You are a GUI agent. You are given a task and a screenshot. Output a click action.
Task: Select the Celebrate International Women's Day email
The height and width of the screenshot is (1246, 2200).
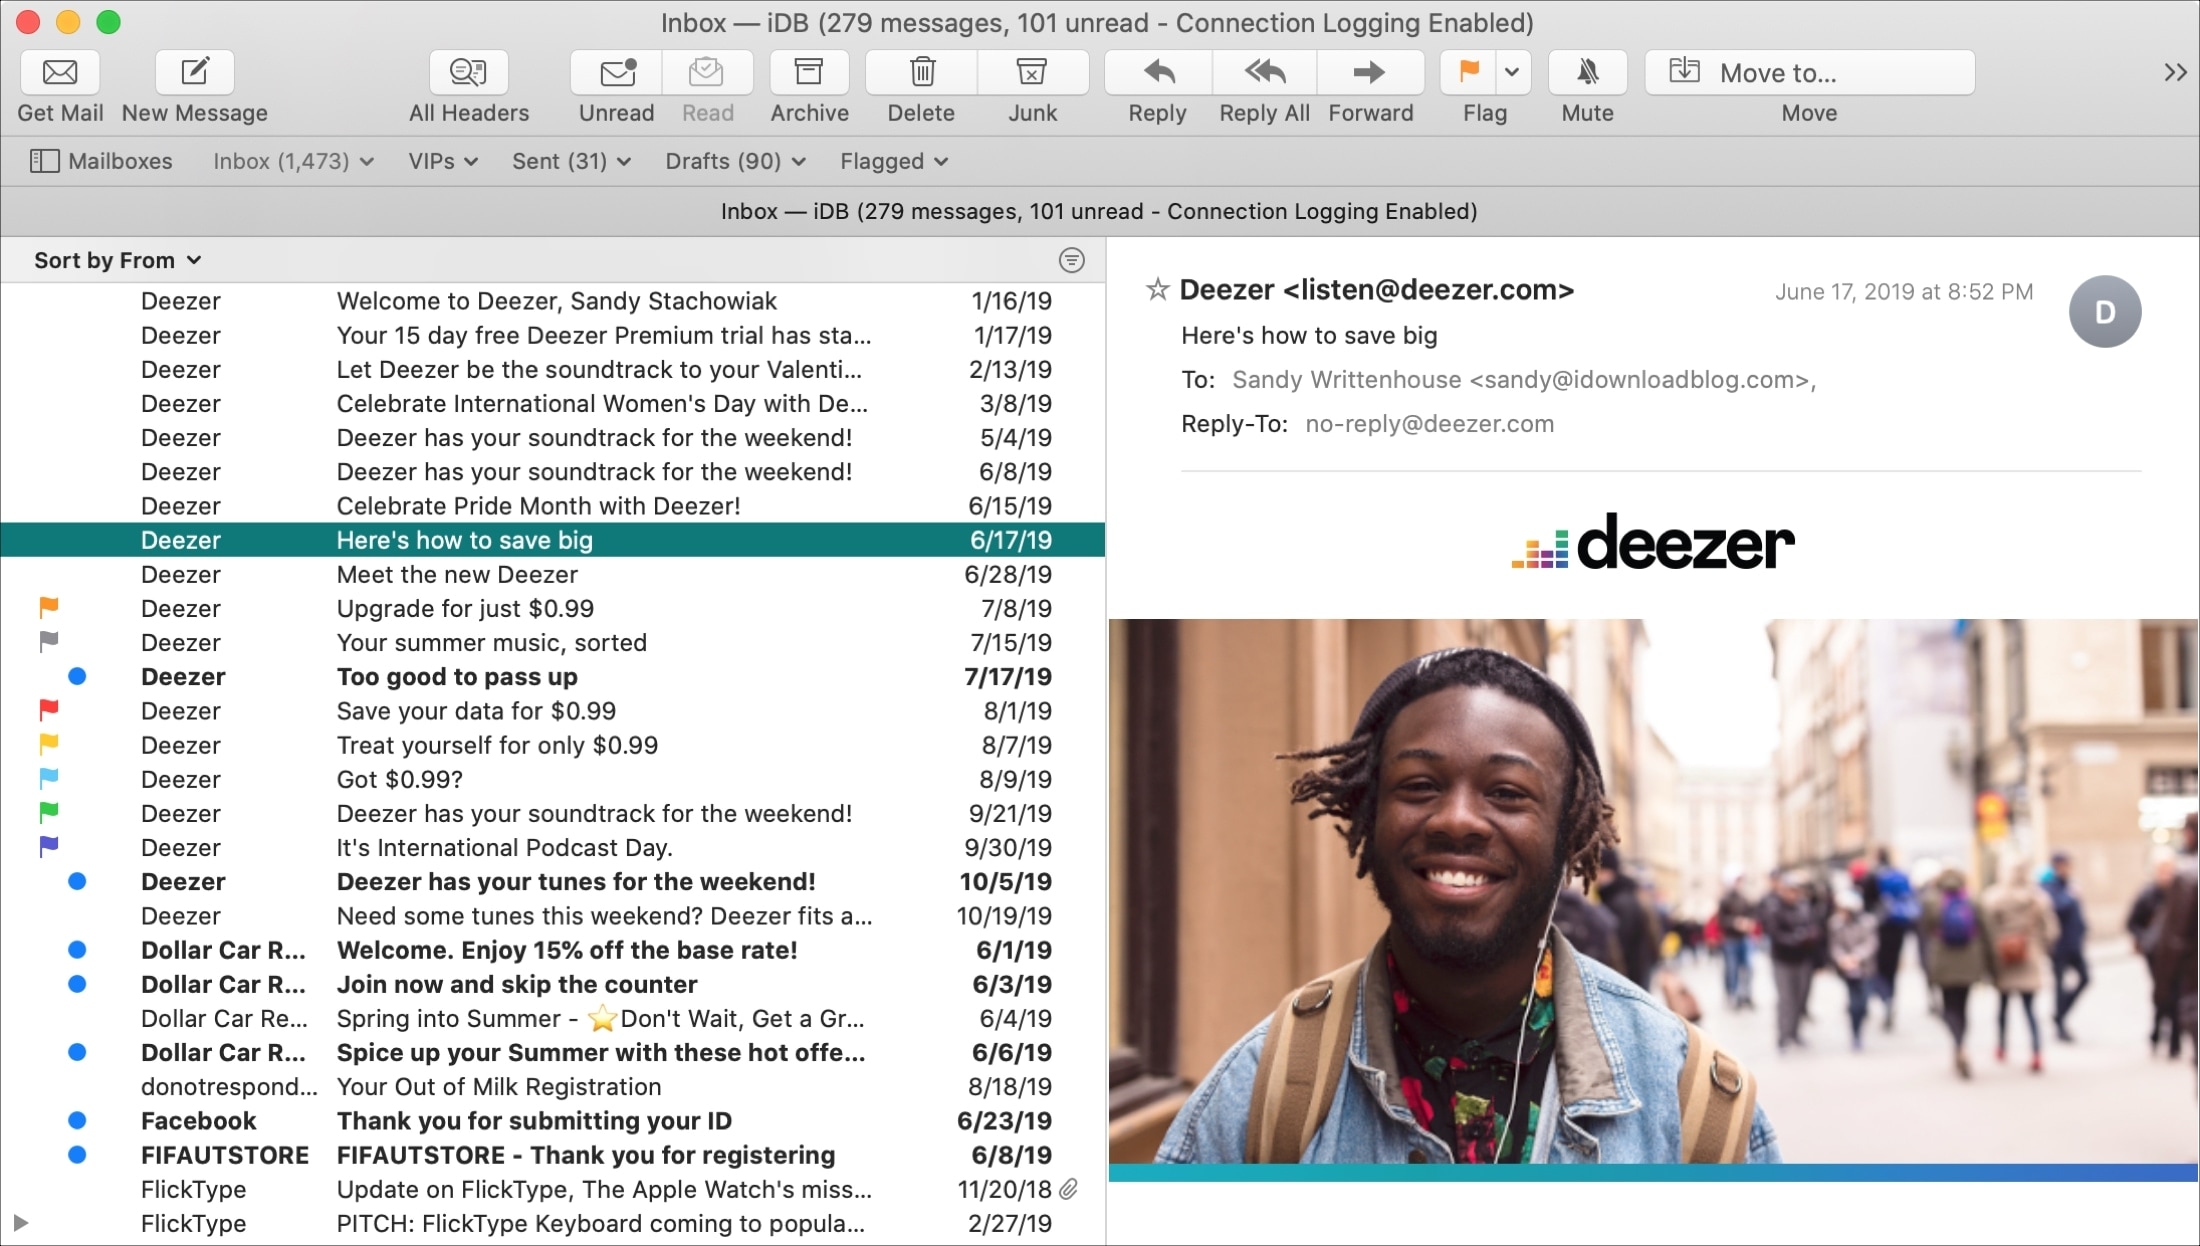click(x=553, y=403)
